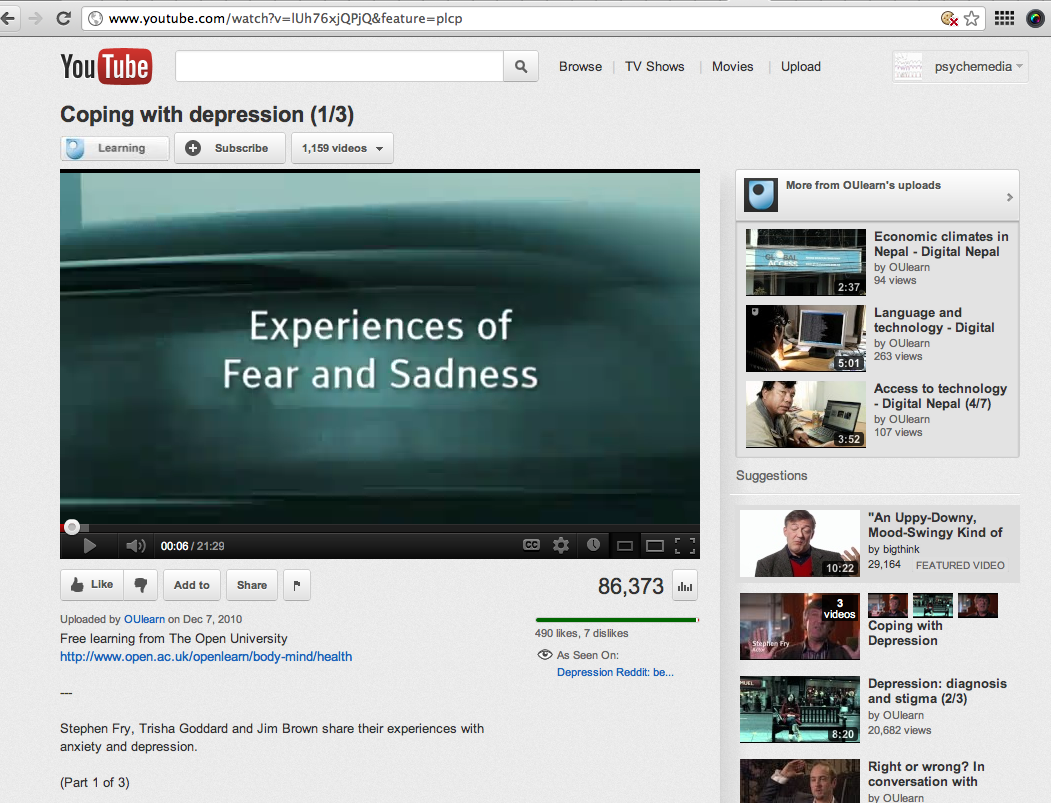Toggle closed captions on the player
The height and width of the screenshot is (803, 1051).
pyautogui.click(x=532, y=545)
